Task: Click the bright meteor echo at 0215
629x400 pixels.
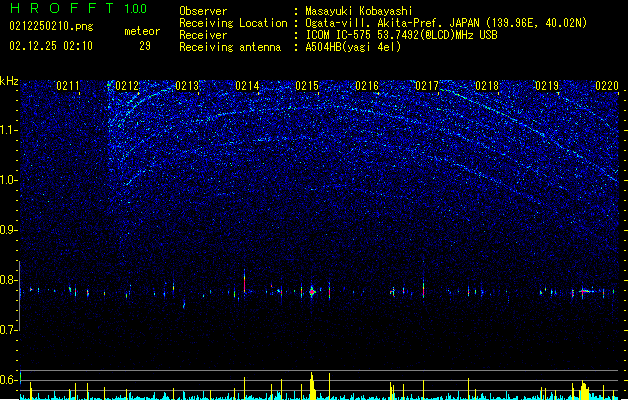Action: point(312,292)
